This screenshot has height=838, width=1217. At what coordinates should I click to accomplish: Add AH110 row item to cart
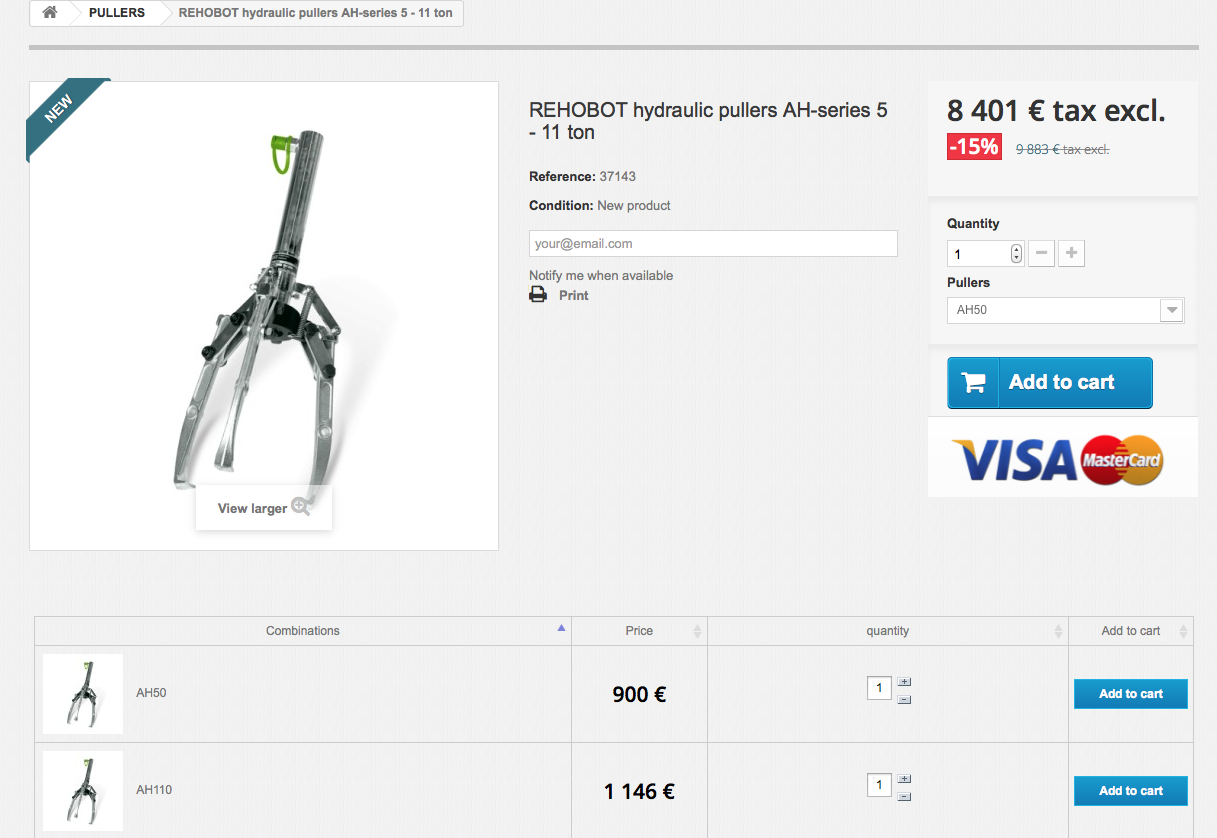[x=1131, y=791]
